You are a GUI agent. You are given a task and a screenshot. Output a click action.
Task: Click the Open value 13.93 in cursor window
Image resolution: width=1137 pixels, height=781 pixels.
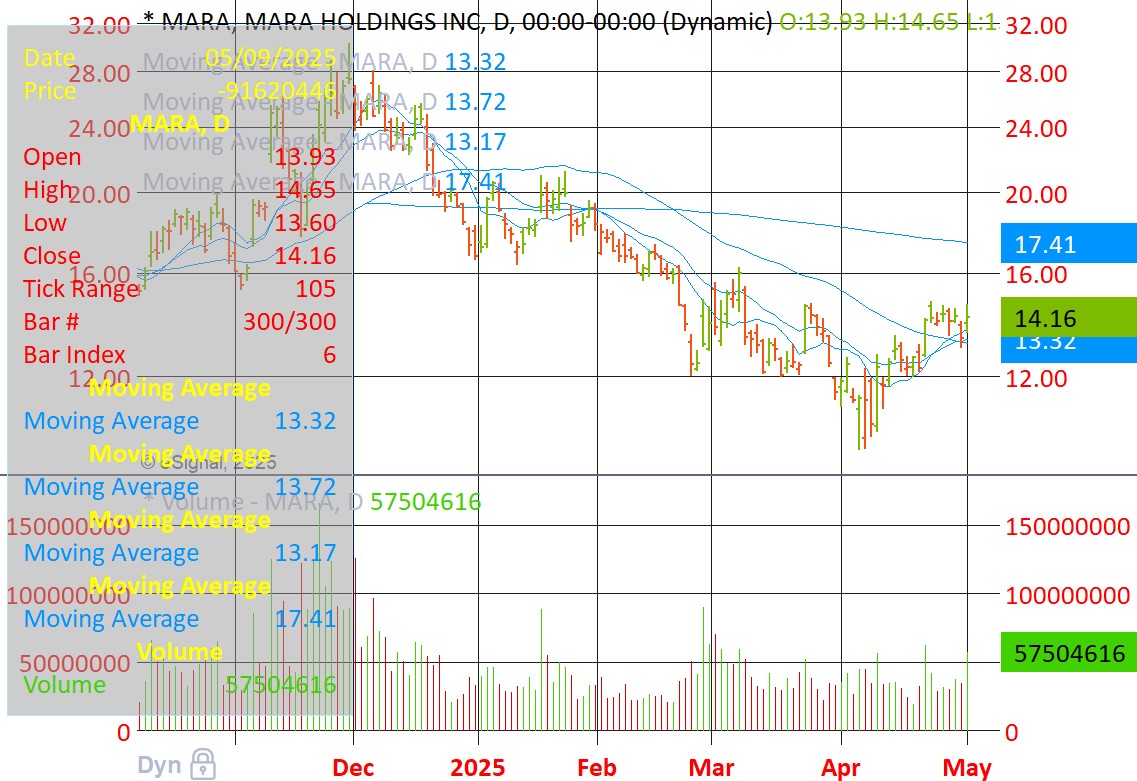click(x=305, y=156)
